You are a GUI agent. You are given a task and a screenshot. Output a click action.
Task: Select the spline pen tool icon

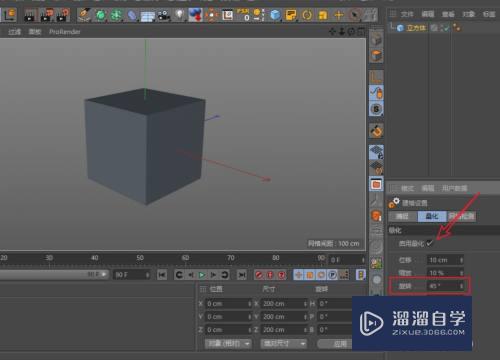84,15
